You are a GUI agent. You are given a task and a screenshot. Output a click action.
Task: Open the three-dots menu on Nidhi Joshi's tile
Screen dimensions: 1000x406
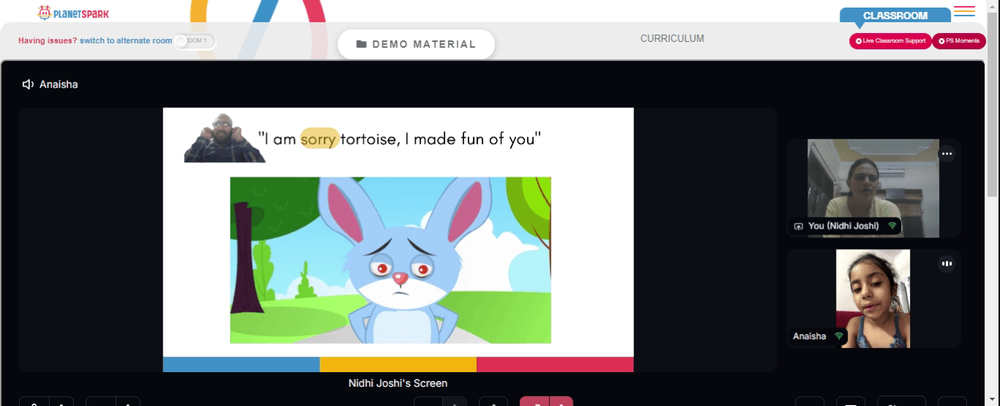point(946,154)
